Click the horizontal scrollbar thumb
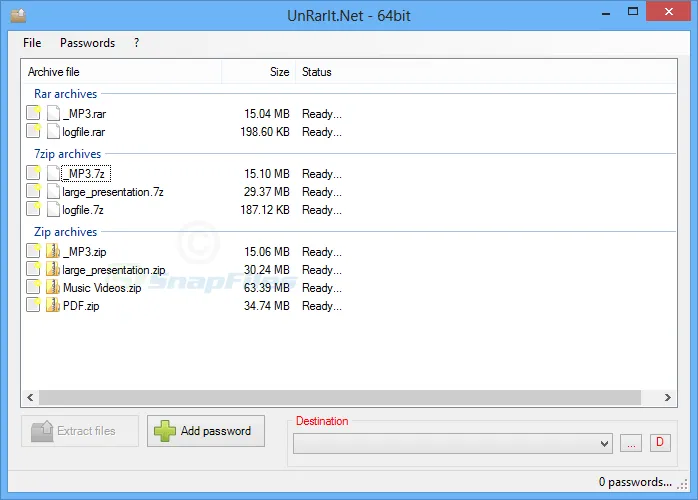 coord(340,397)
